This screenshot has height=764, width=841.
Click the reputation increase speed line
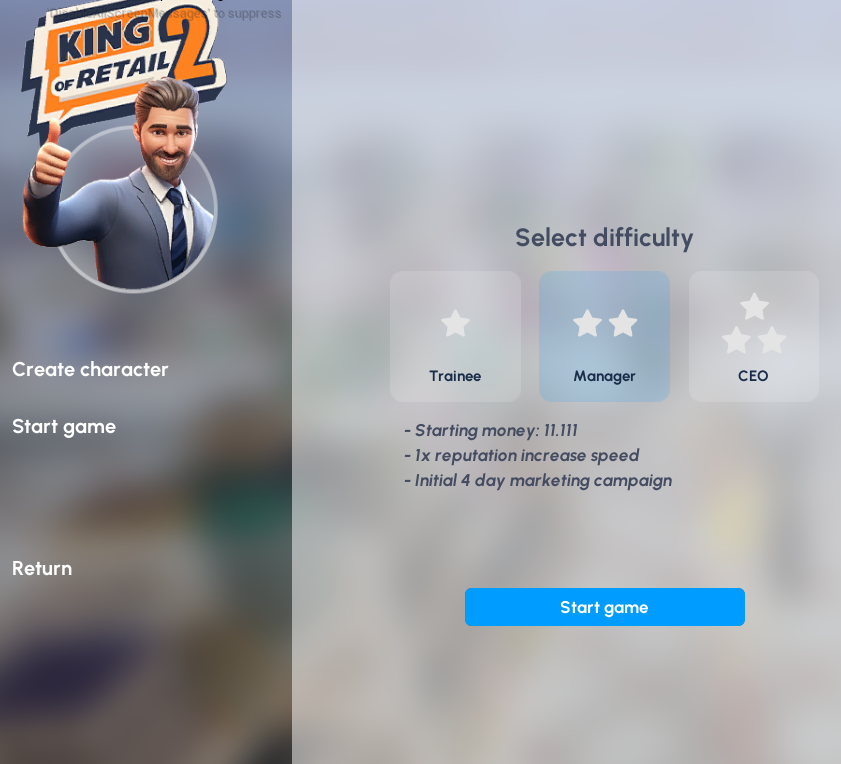pos(521,456)
